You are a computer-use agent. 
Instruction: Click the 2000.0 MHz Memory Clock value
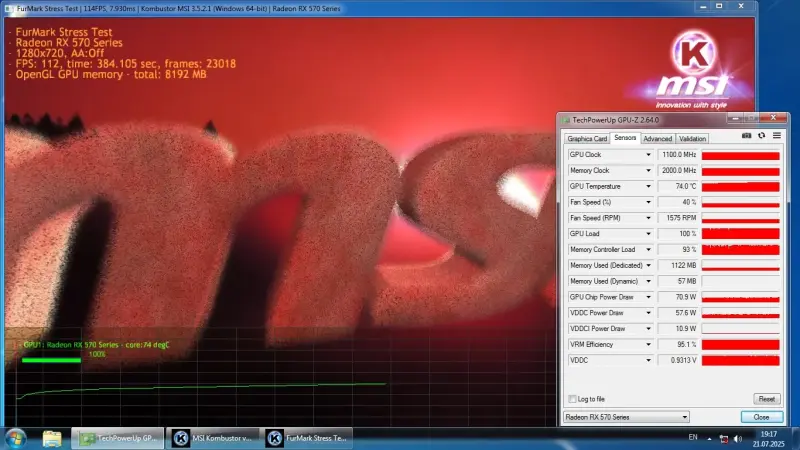678,170
